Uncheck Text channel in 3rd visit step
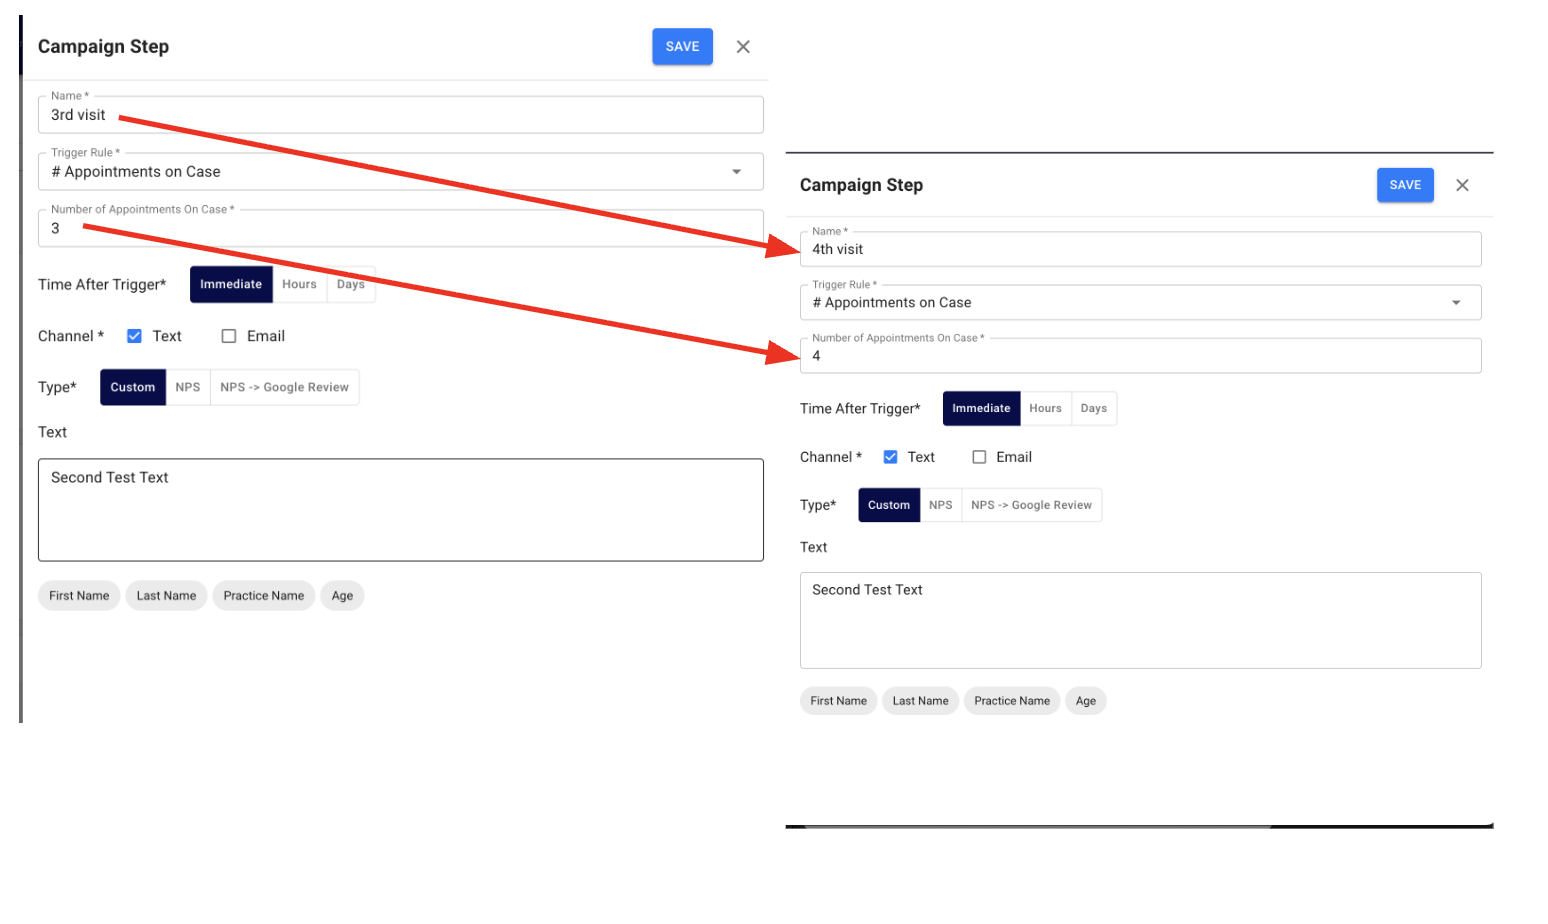The image size is (1548, 924). (134, 336)
